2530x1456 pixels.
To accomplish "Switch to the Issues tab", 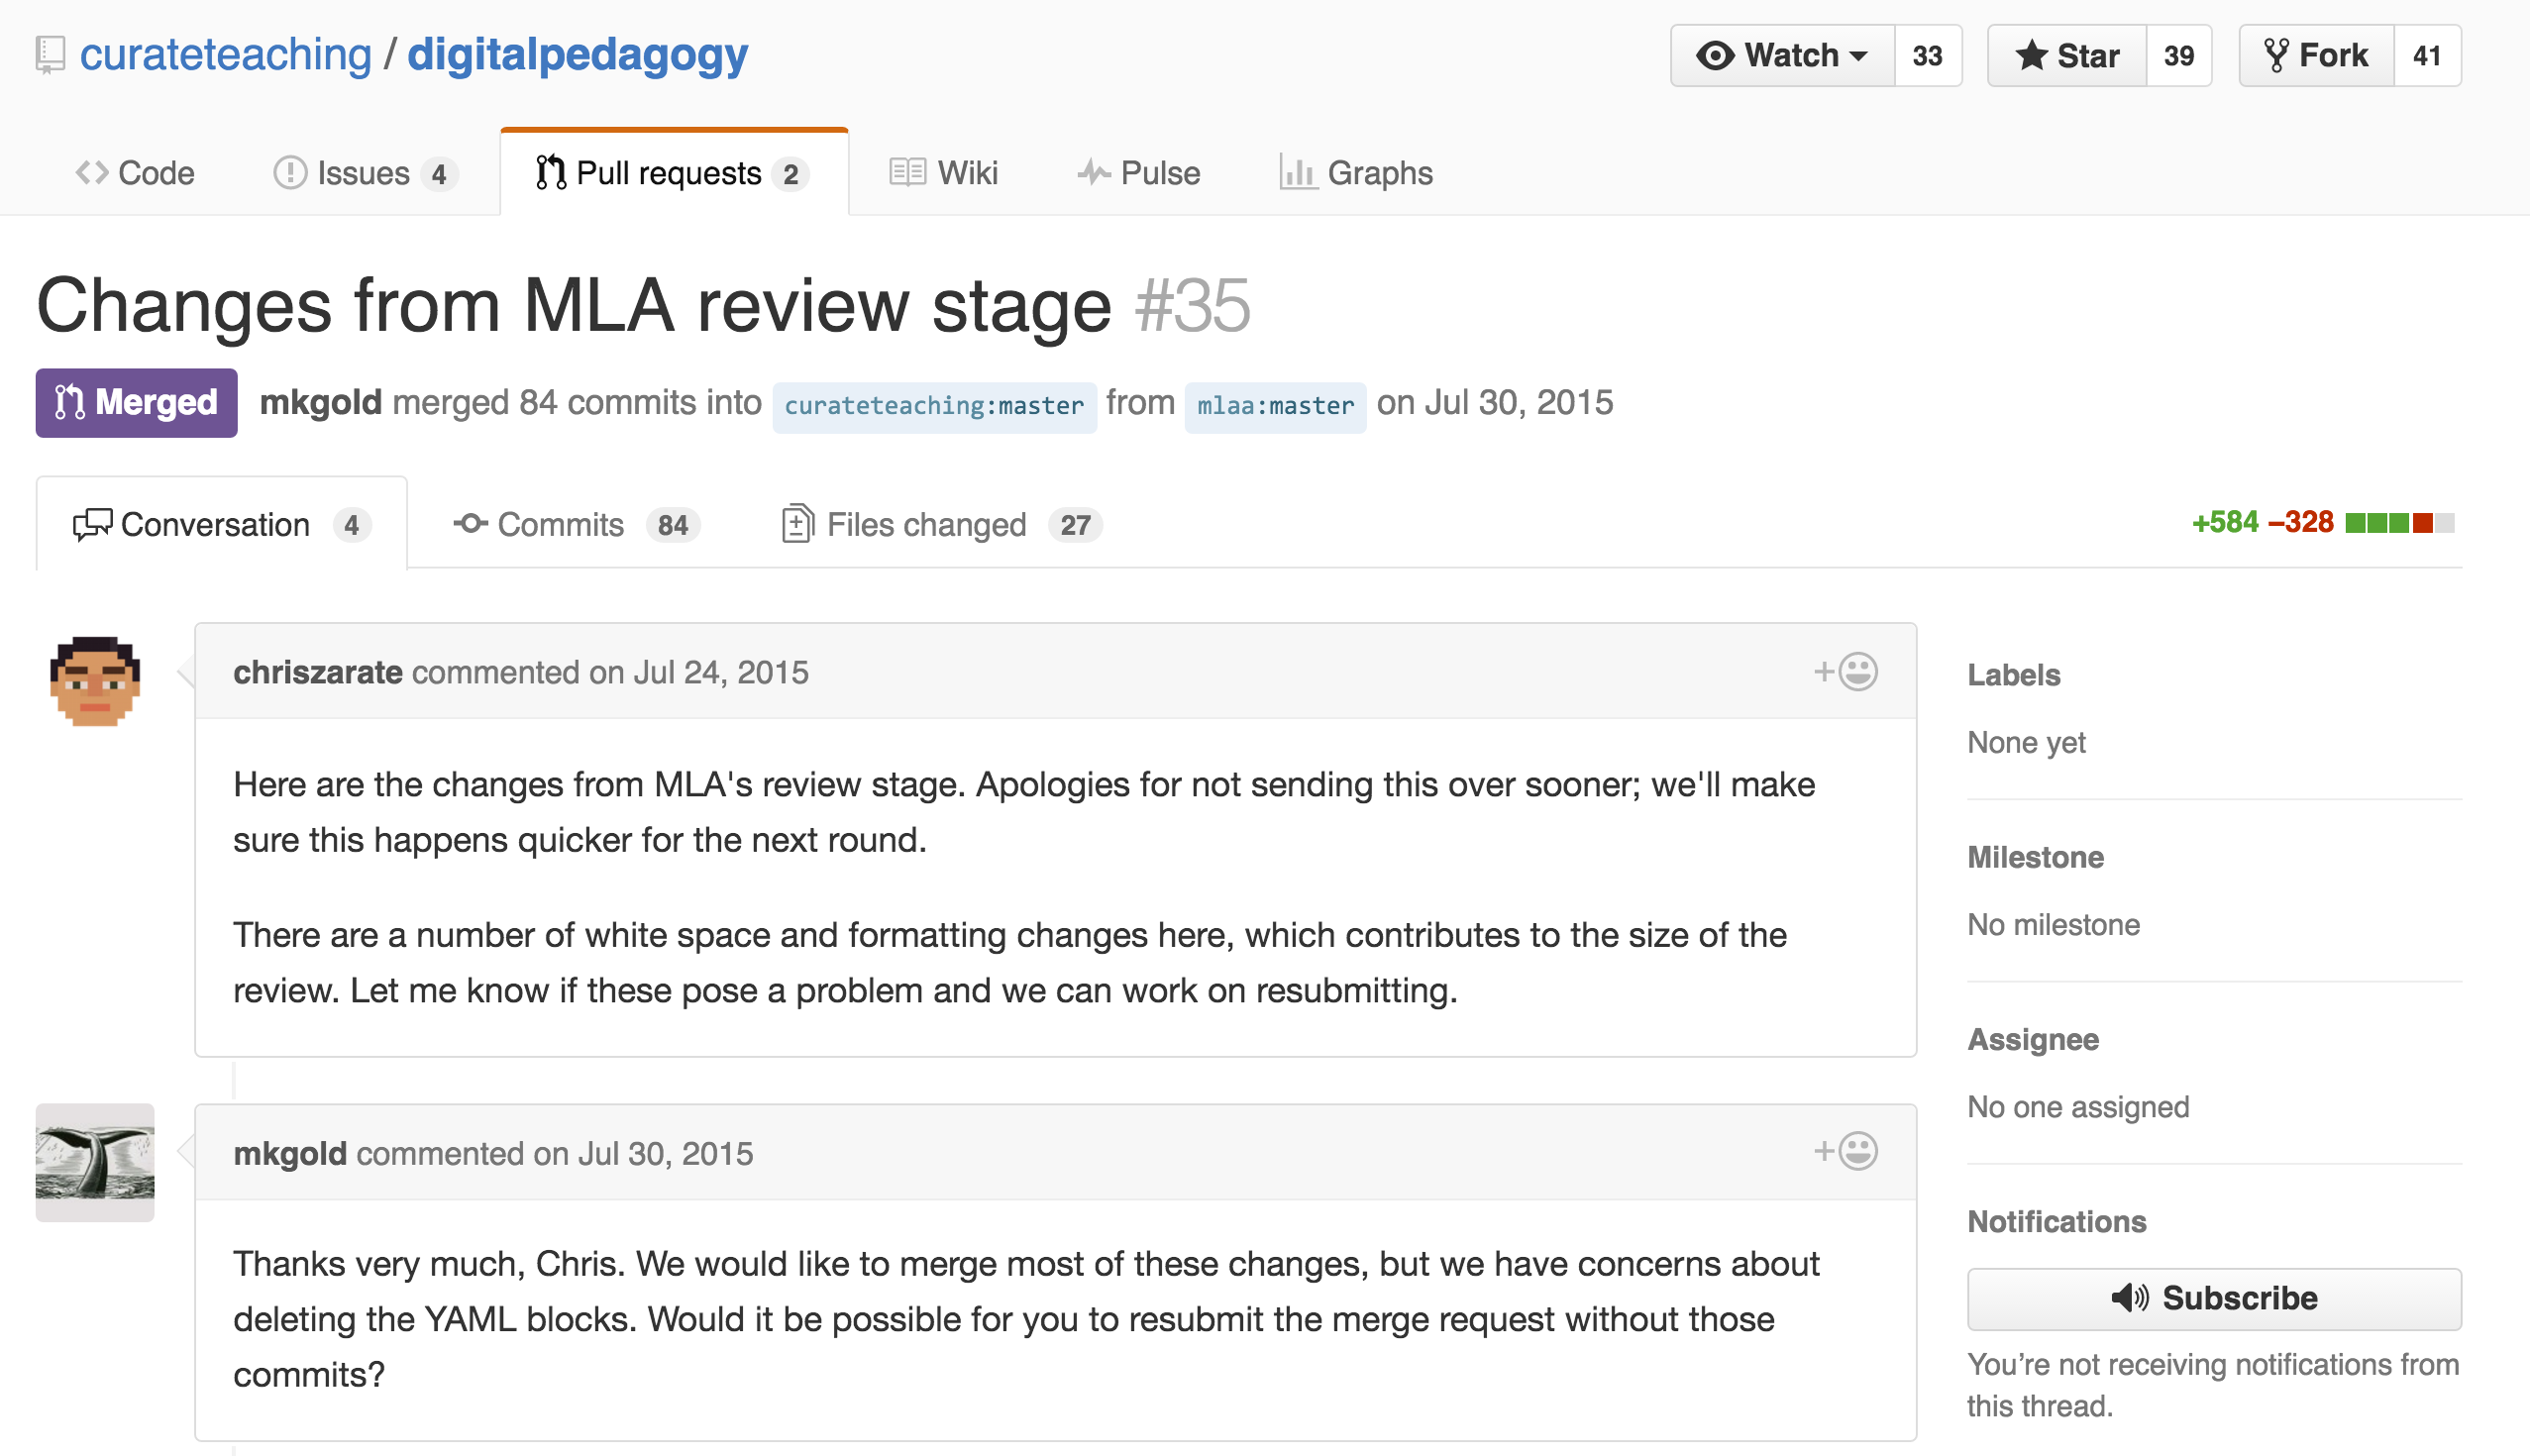I will pyautogui.click(x=365, y=173).
